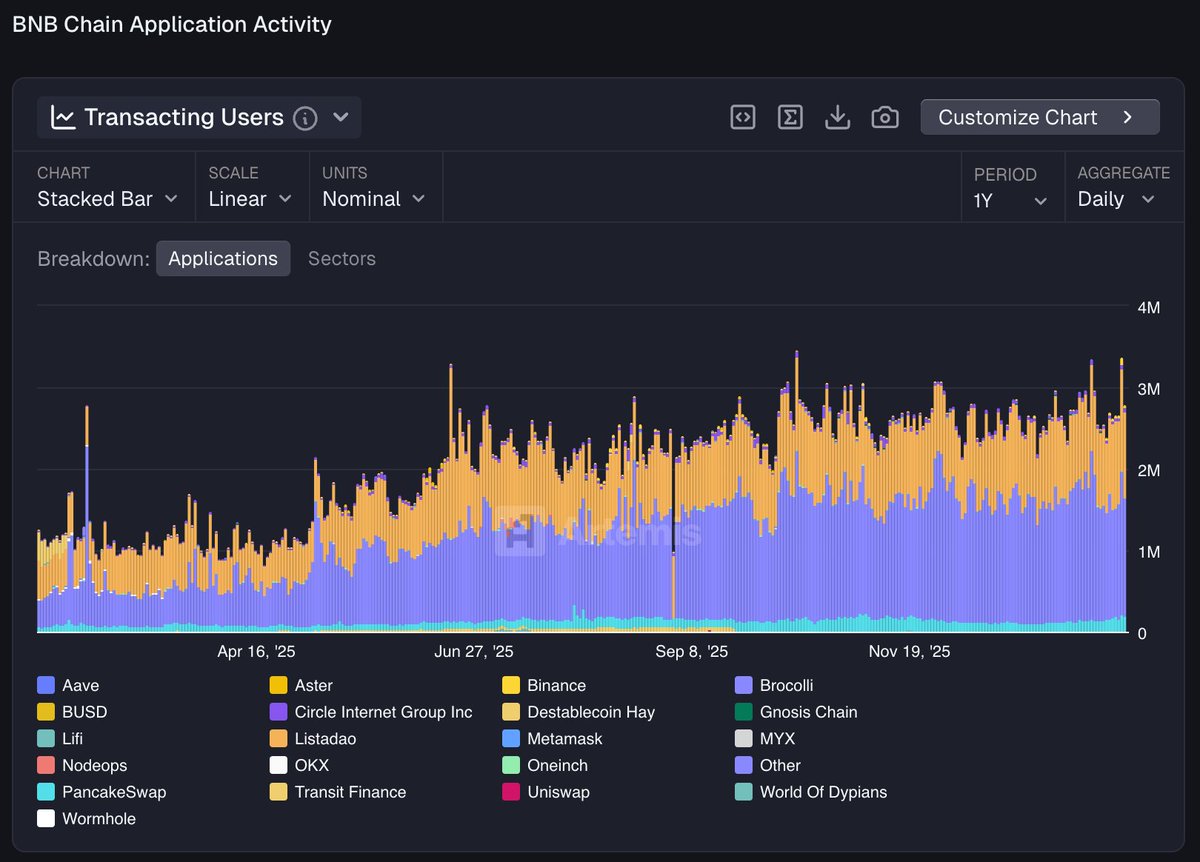Download the chart data

pyautogui.click(x=837, y=117)
